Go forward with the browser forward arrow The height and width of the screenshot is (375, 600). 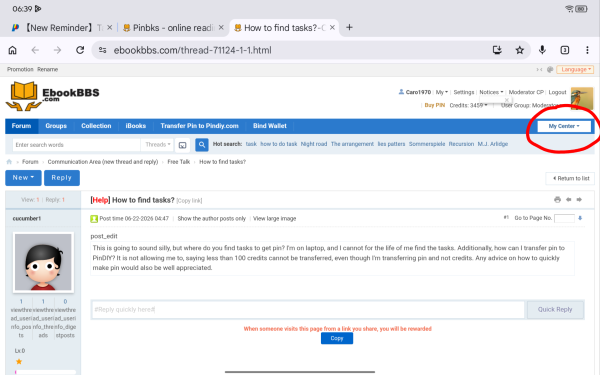[57, 50]
